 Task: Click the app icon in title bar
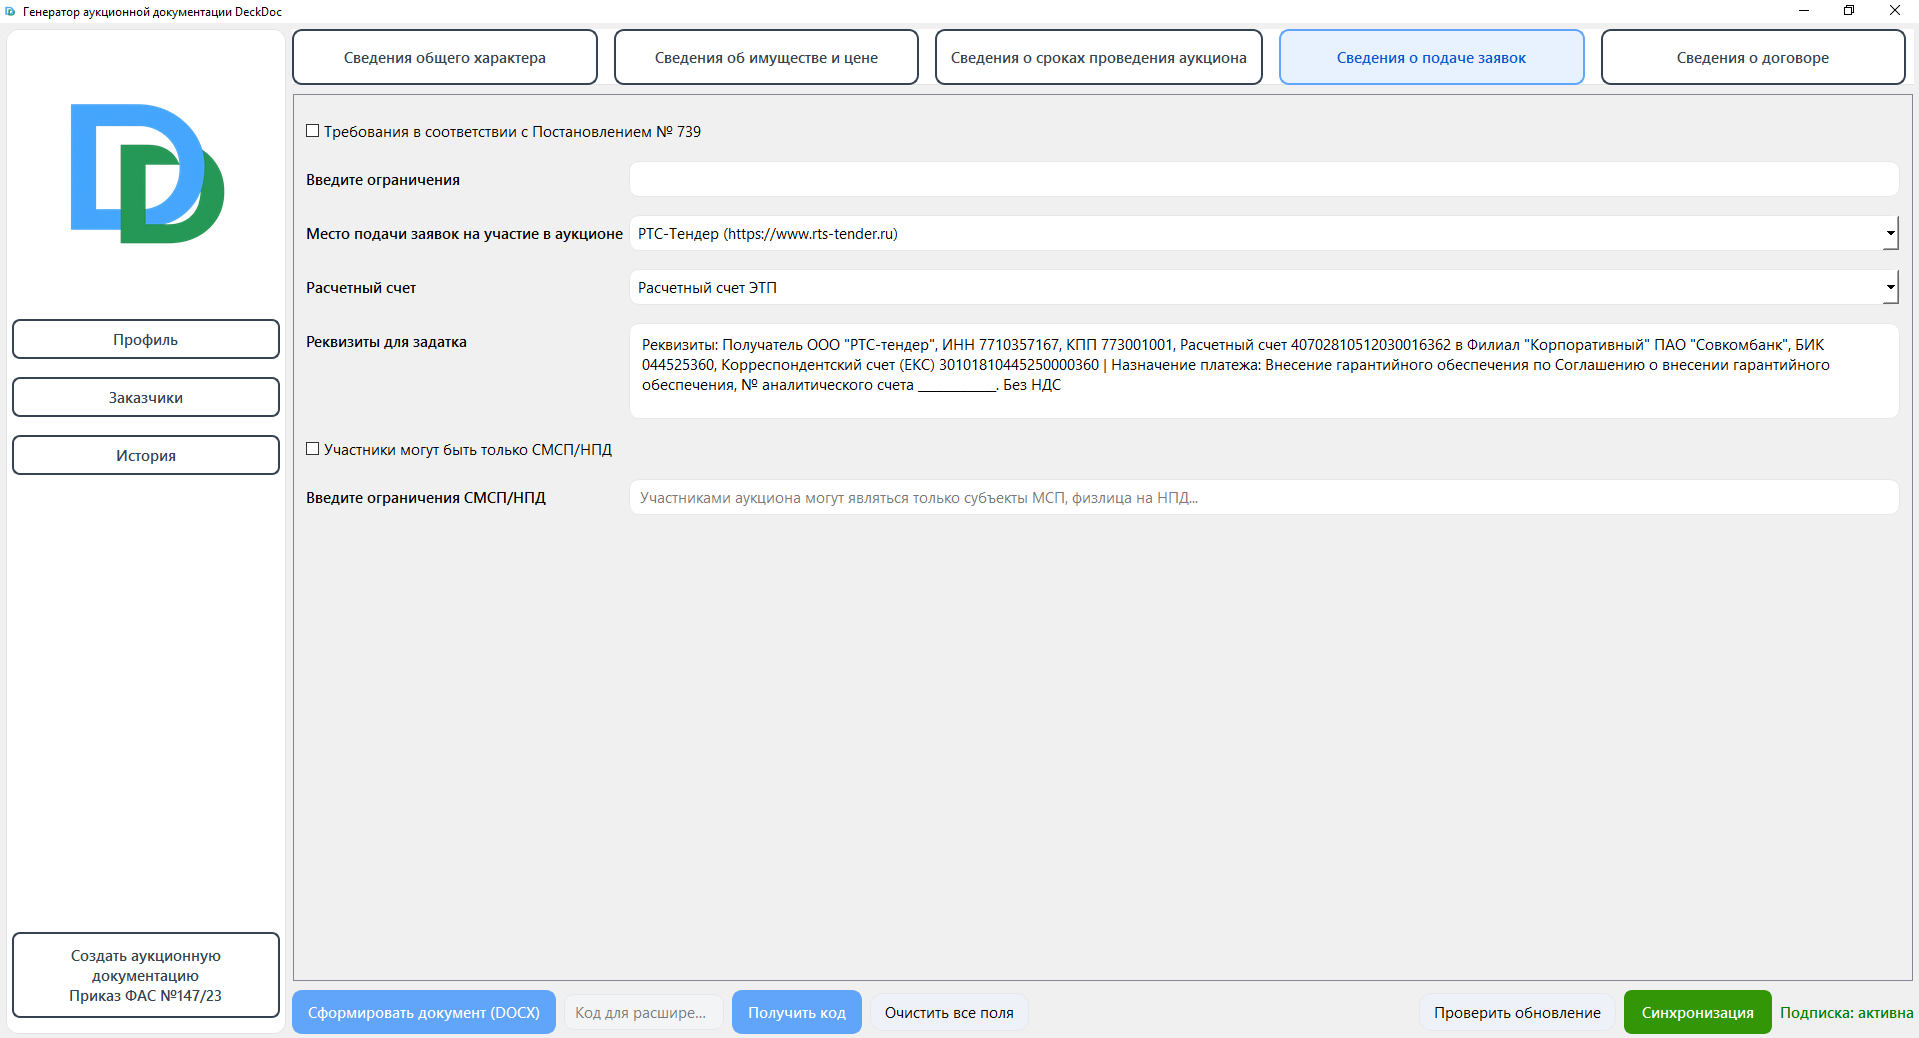pyautogui.click(x=10, y=11)
